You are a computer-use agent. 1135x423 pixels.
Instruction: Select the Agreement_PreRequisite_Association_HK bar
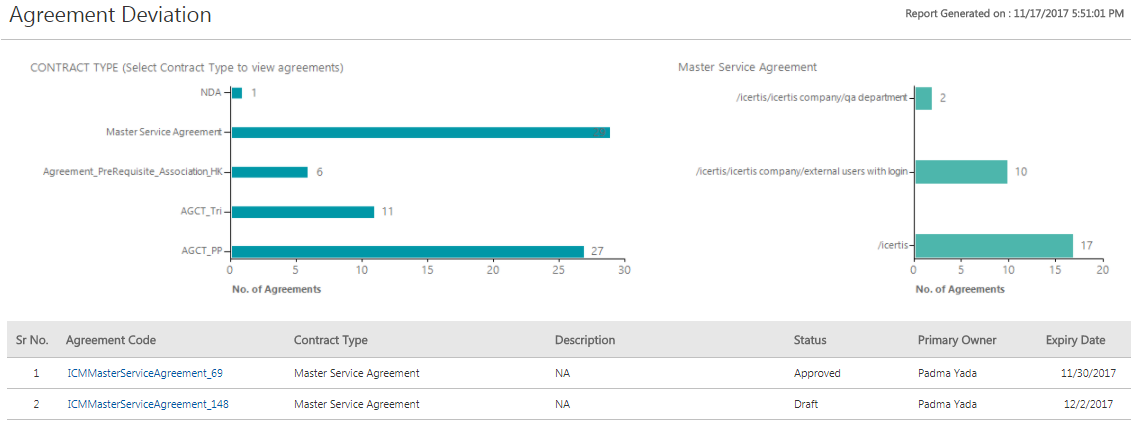[x=269, y=172]
